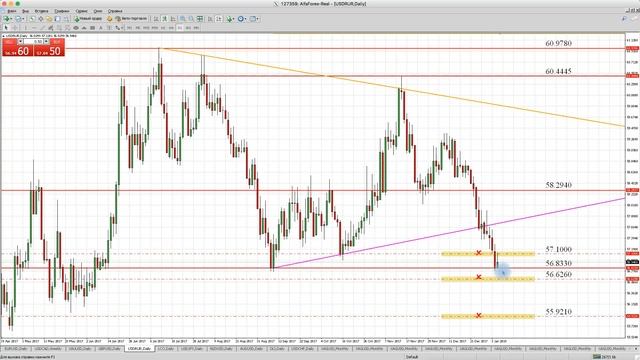Increase trade volume with the up arrow
The width and height of the screenshot is (640, 360).
(46, 41)
